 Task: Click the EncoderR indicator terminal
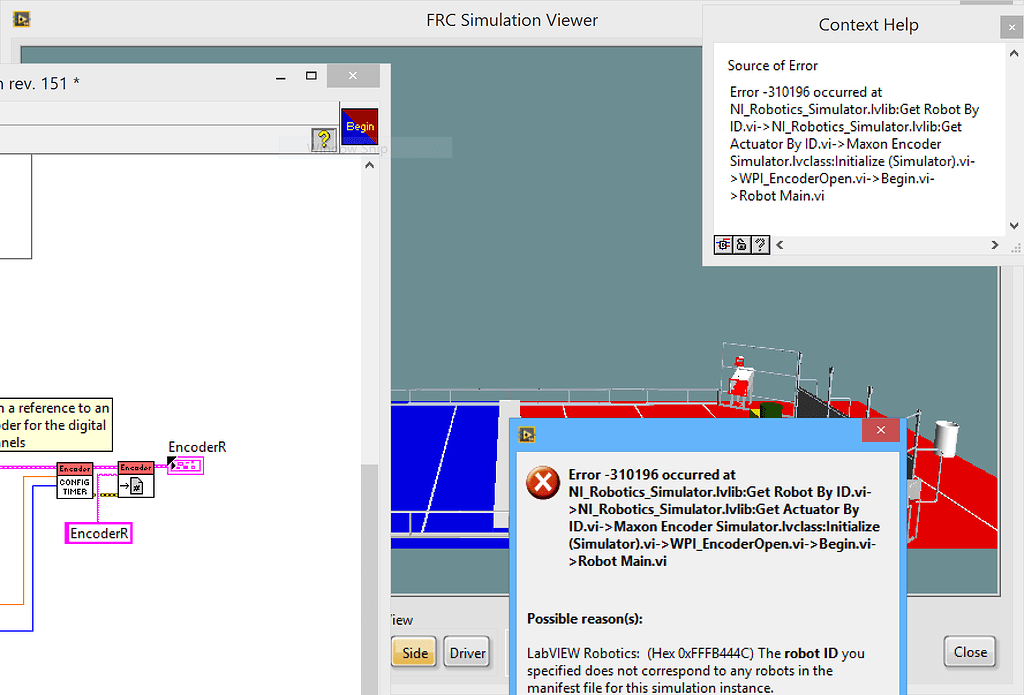tap(185, 466)
